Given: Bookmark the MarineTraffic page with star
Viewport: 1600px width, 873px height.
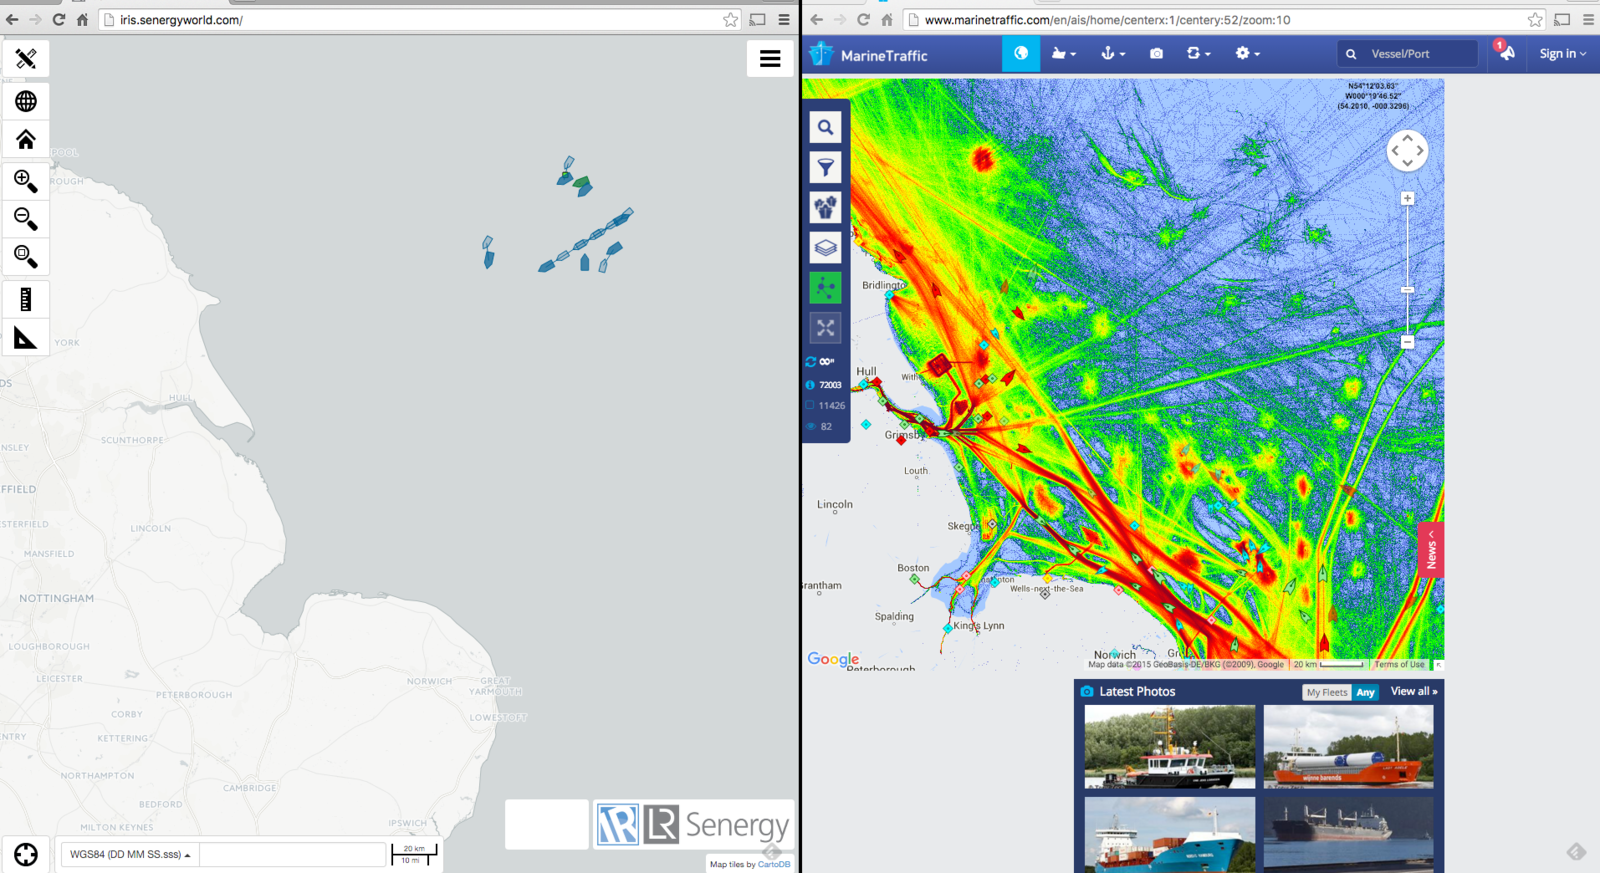Looking at the screenshot, I should [1535, 19].
